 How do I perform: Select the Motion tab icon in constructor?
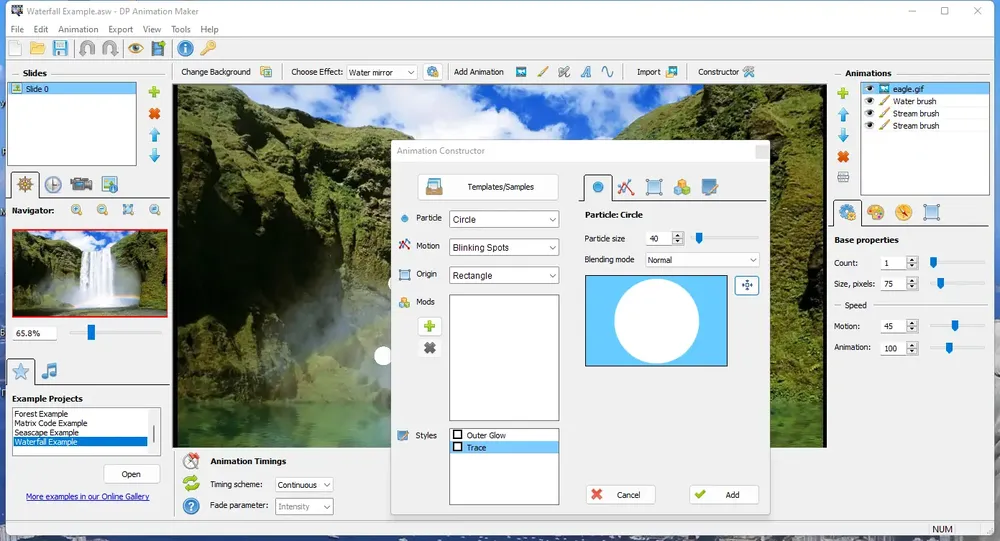click(x=626, y=187)
